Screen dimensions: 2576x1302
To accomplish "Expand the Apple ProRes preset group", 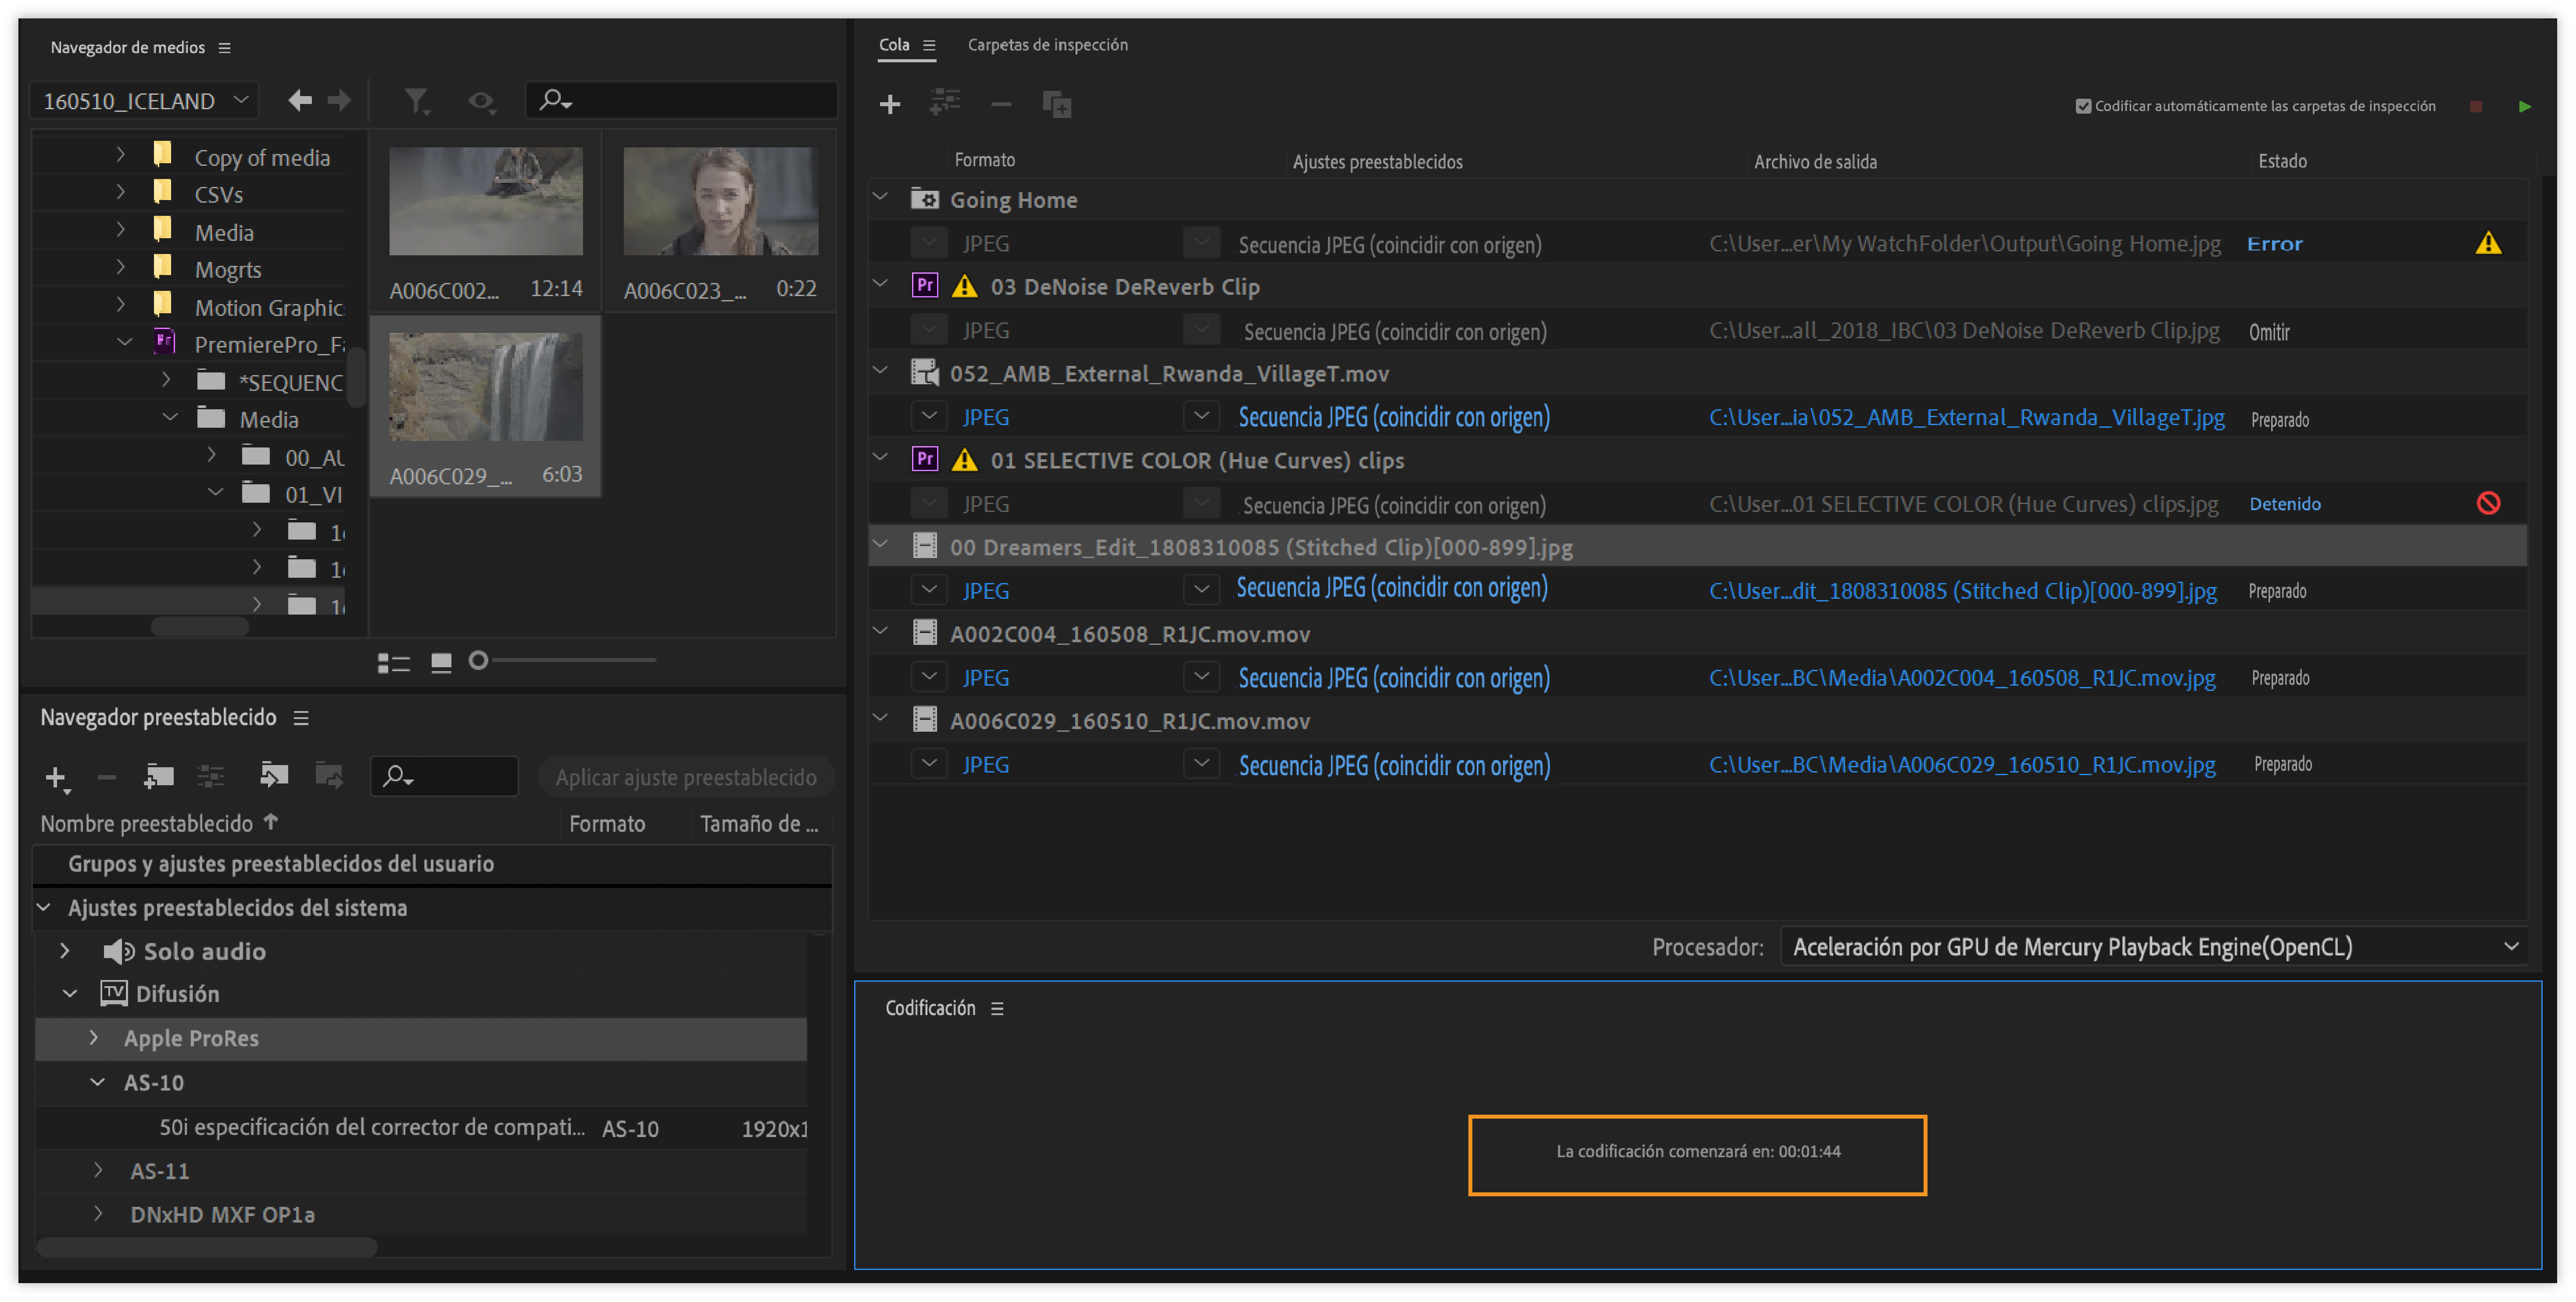I will tap(94, 1037).
